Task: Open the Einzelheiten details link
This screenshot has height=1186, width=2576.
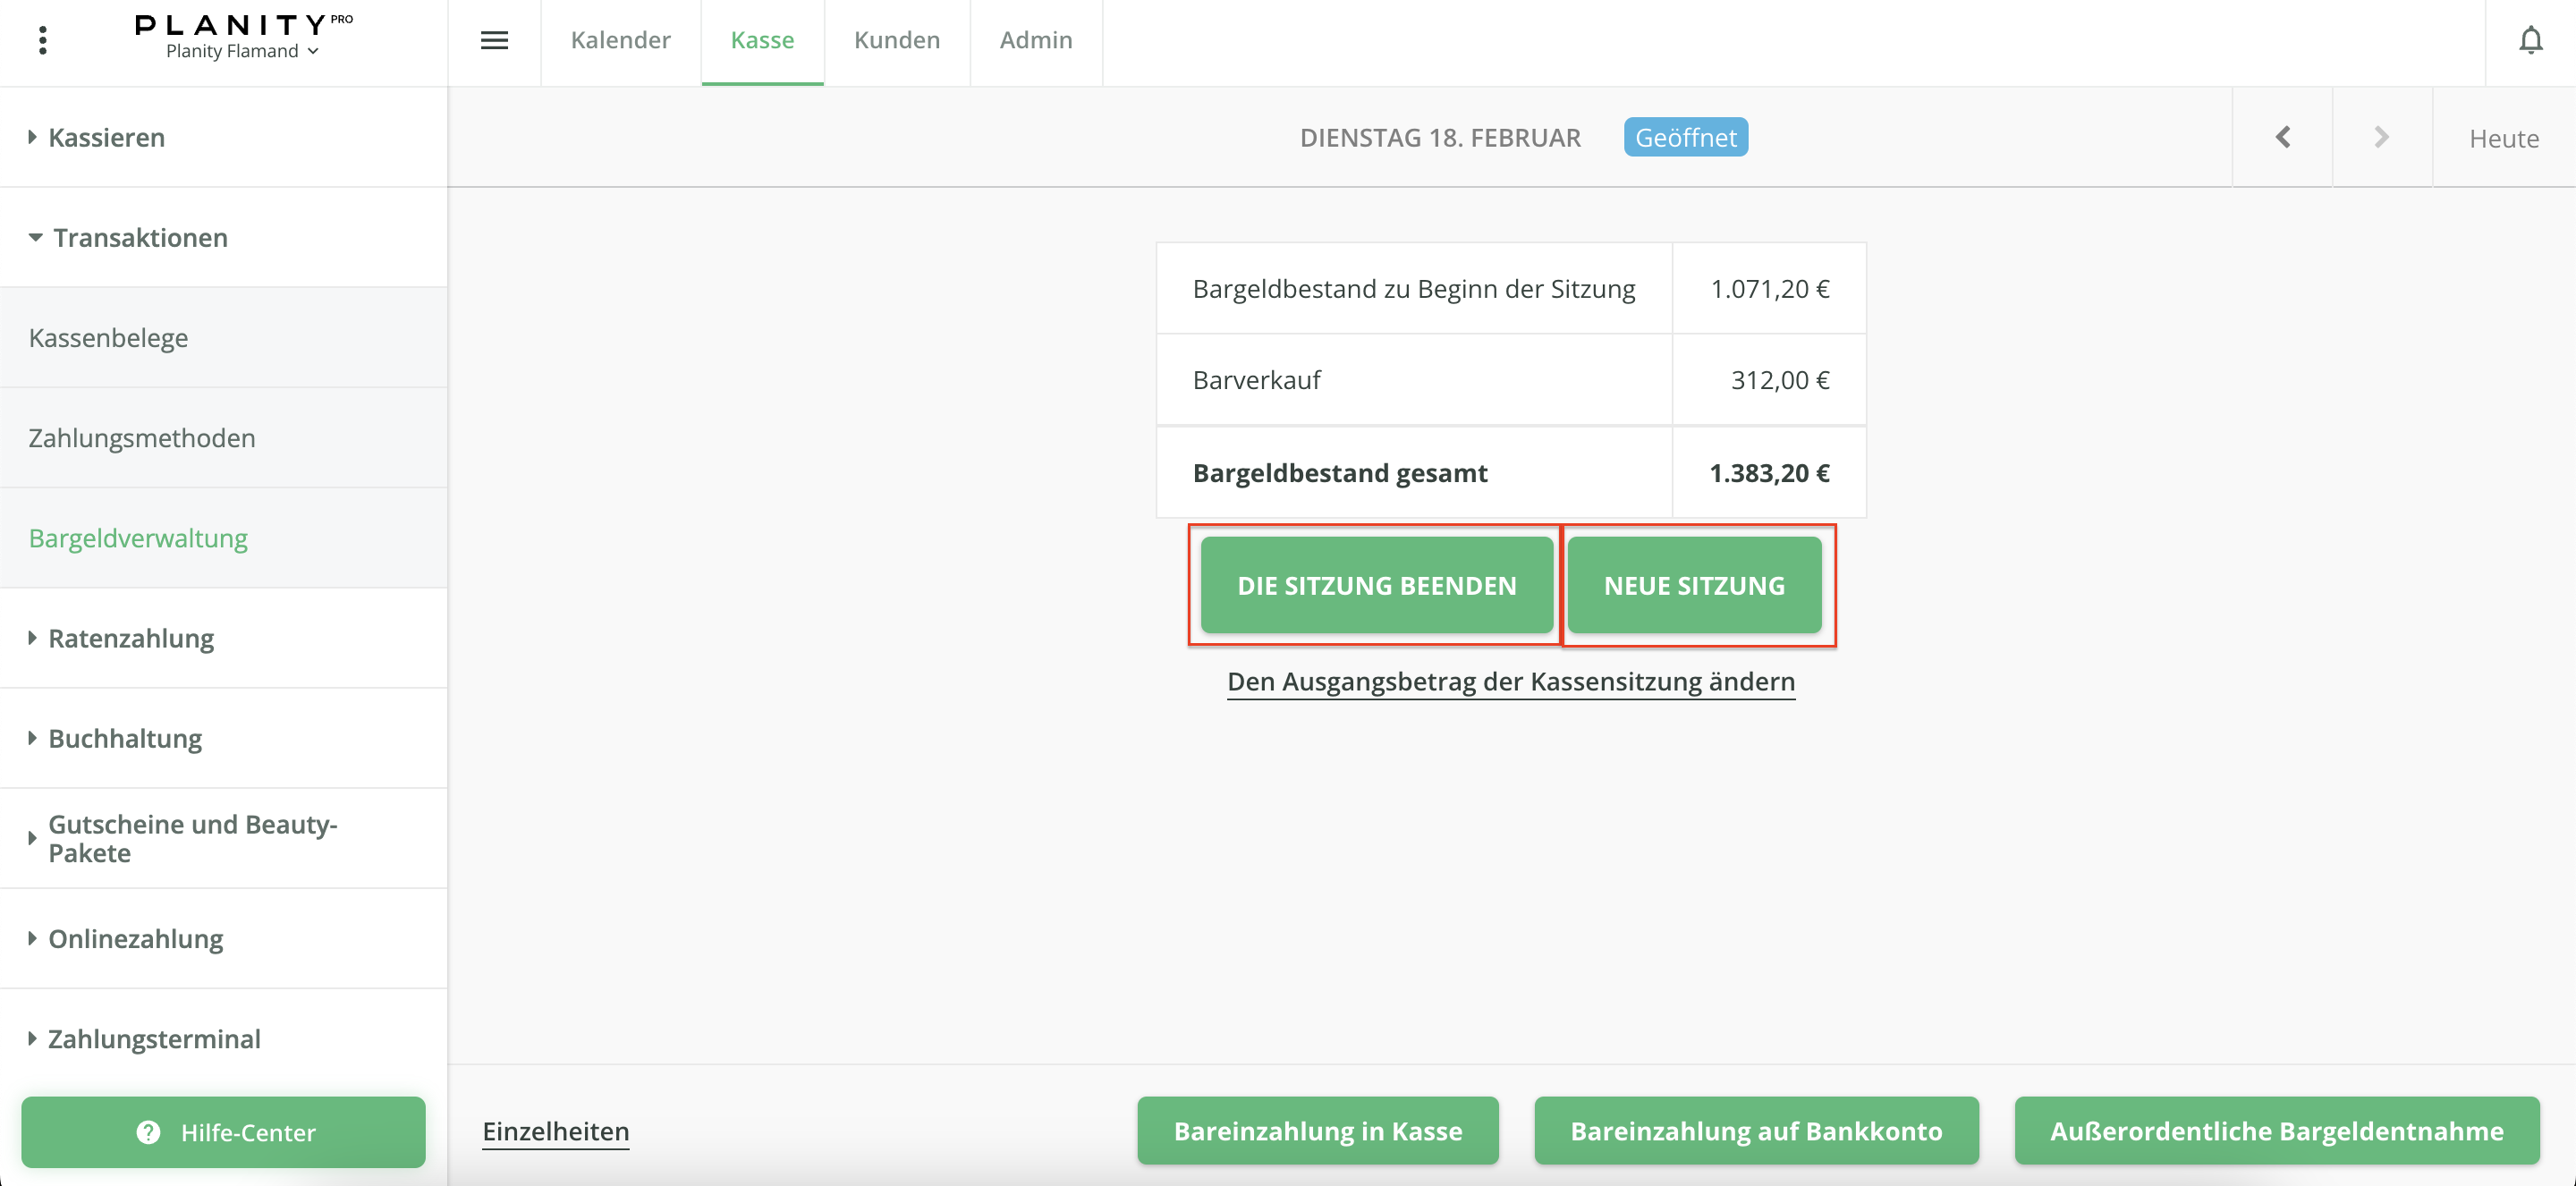Action: pos(555,1131)
